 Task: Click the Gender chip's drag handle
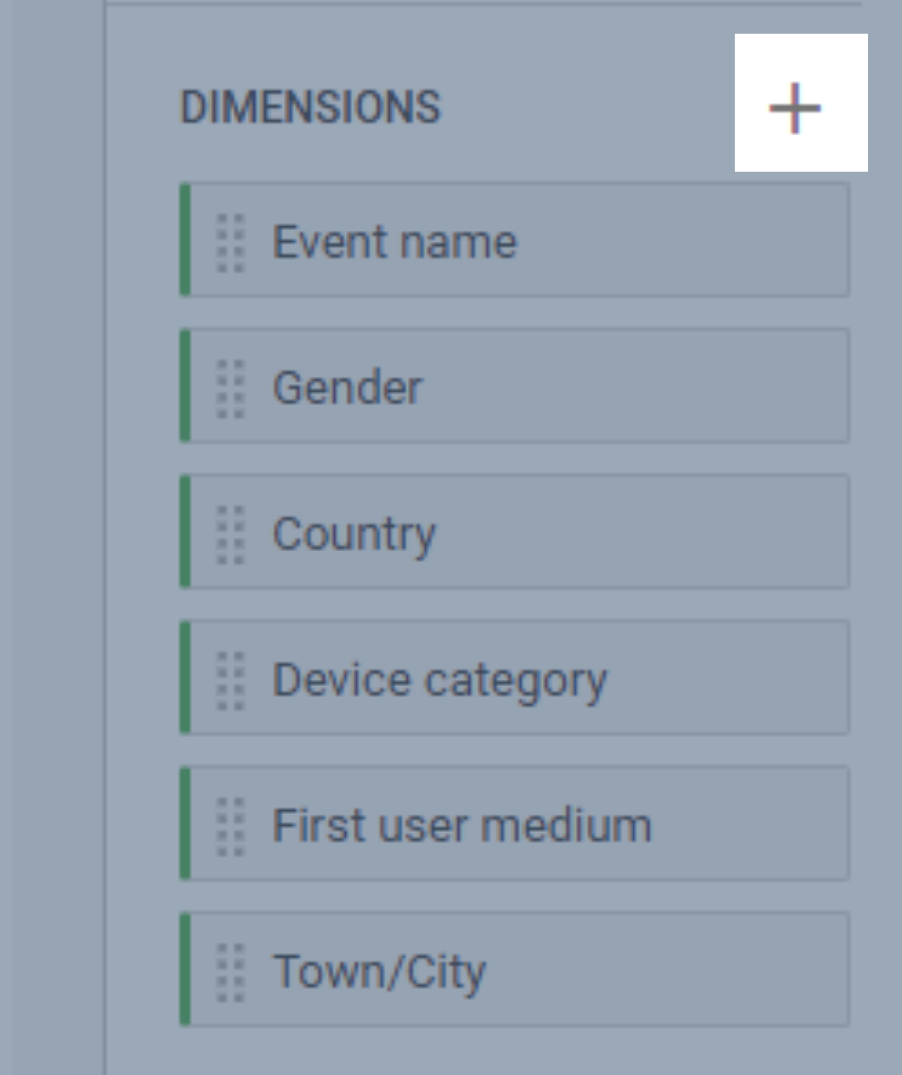click(x=231, y=387)
